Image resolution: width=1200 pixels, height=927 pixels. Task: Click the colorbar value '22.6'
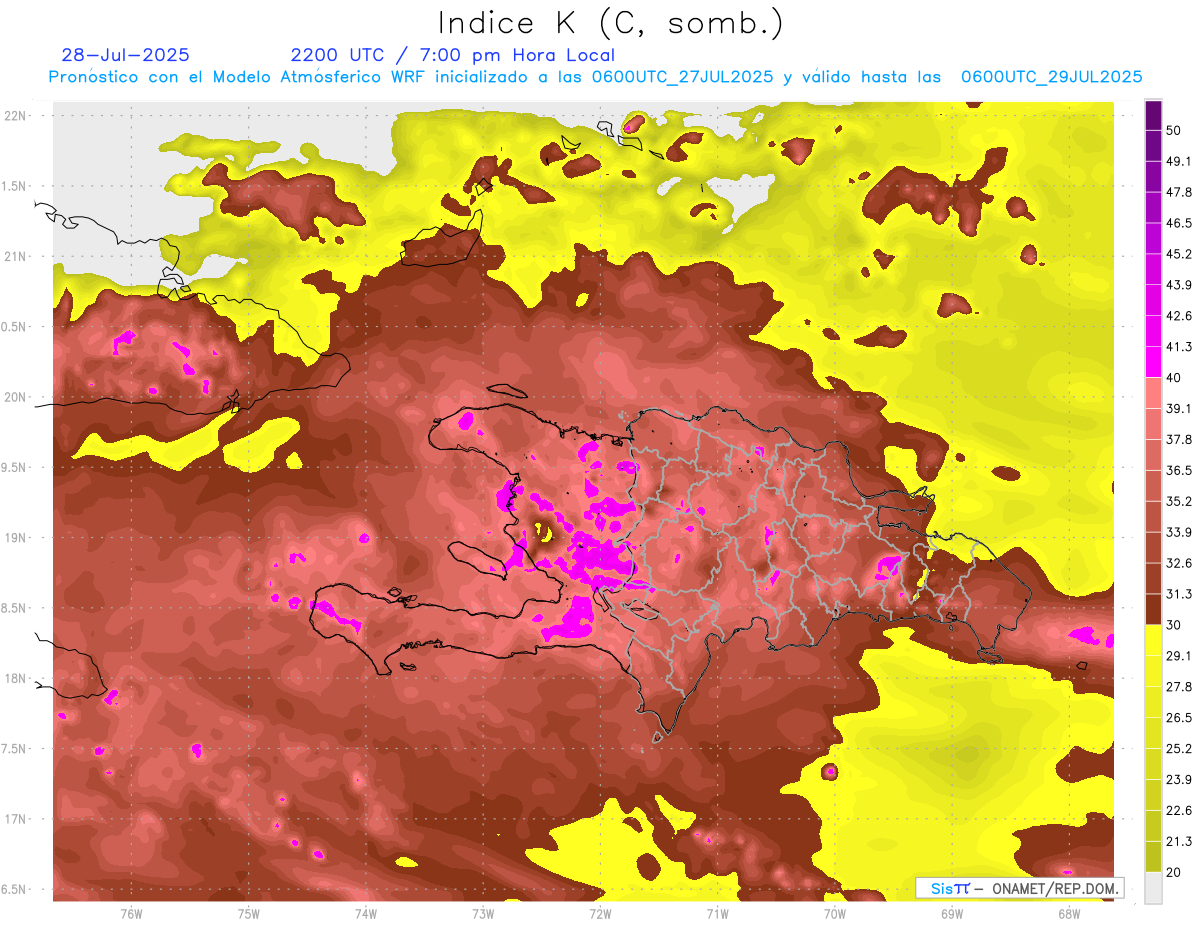[1179, 810]
